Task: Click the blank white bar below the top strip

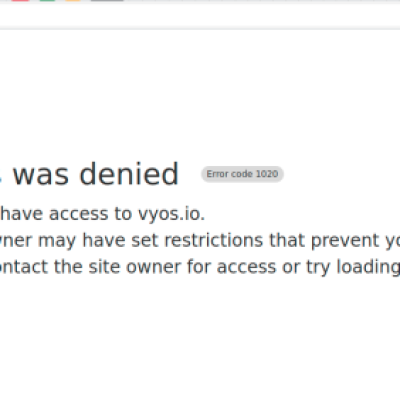Action: pyautogui.click(x=200, y=15)
